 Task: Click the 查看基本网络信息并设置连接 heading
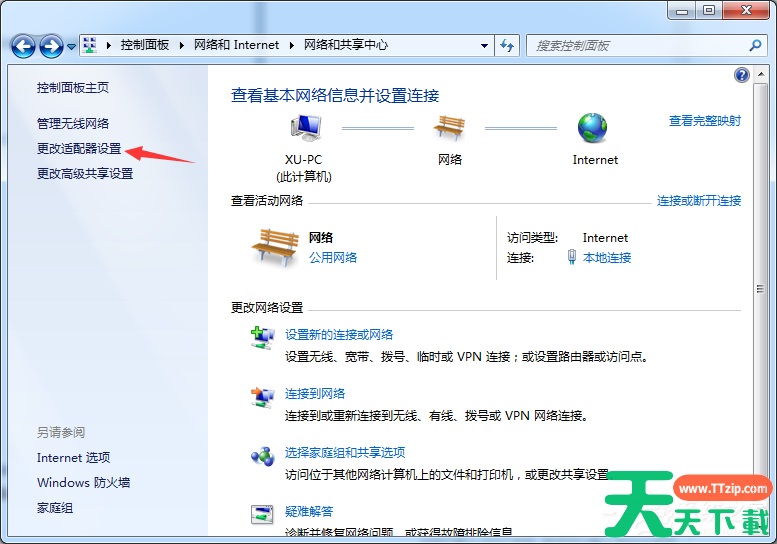(335, 95)
